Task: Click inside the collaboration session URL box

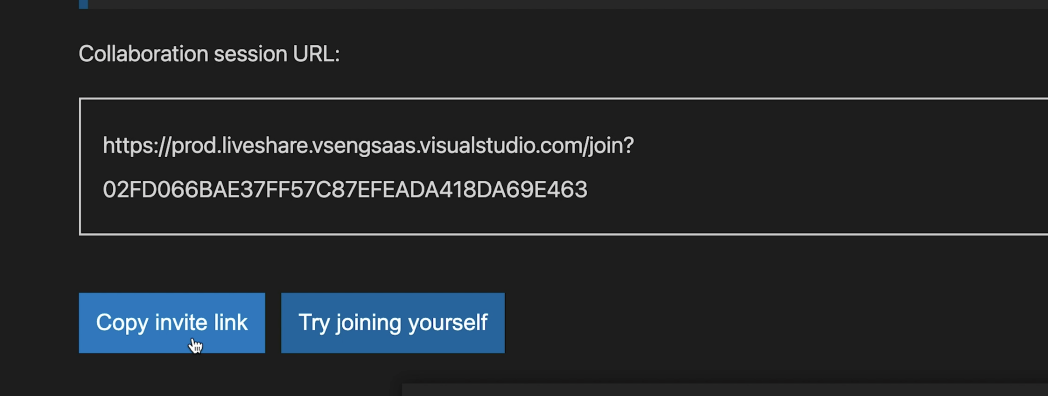Action: point(563,167)
